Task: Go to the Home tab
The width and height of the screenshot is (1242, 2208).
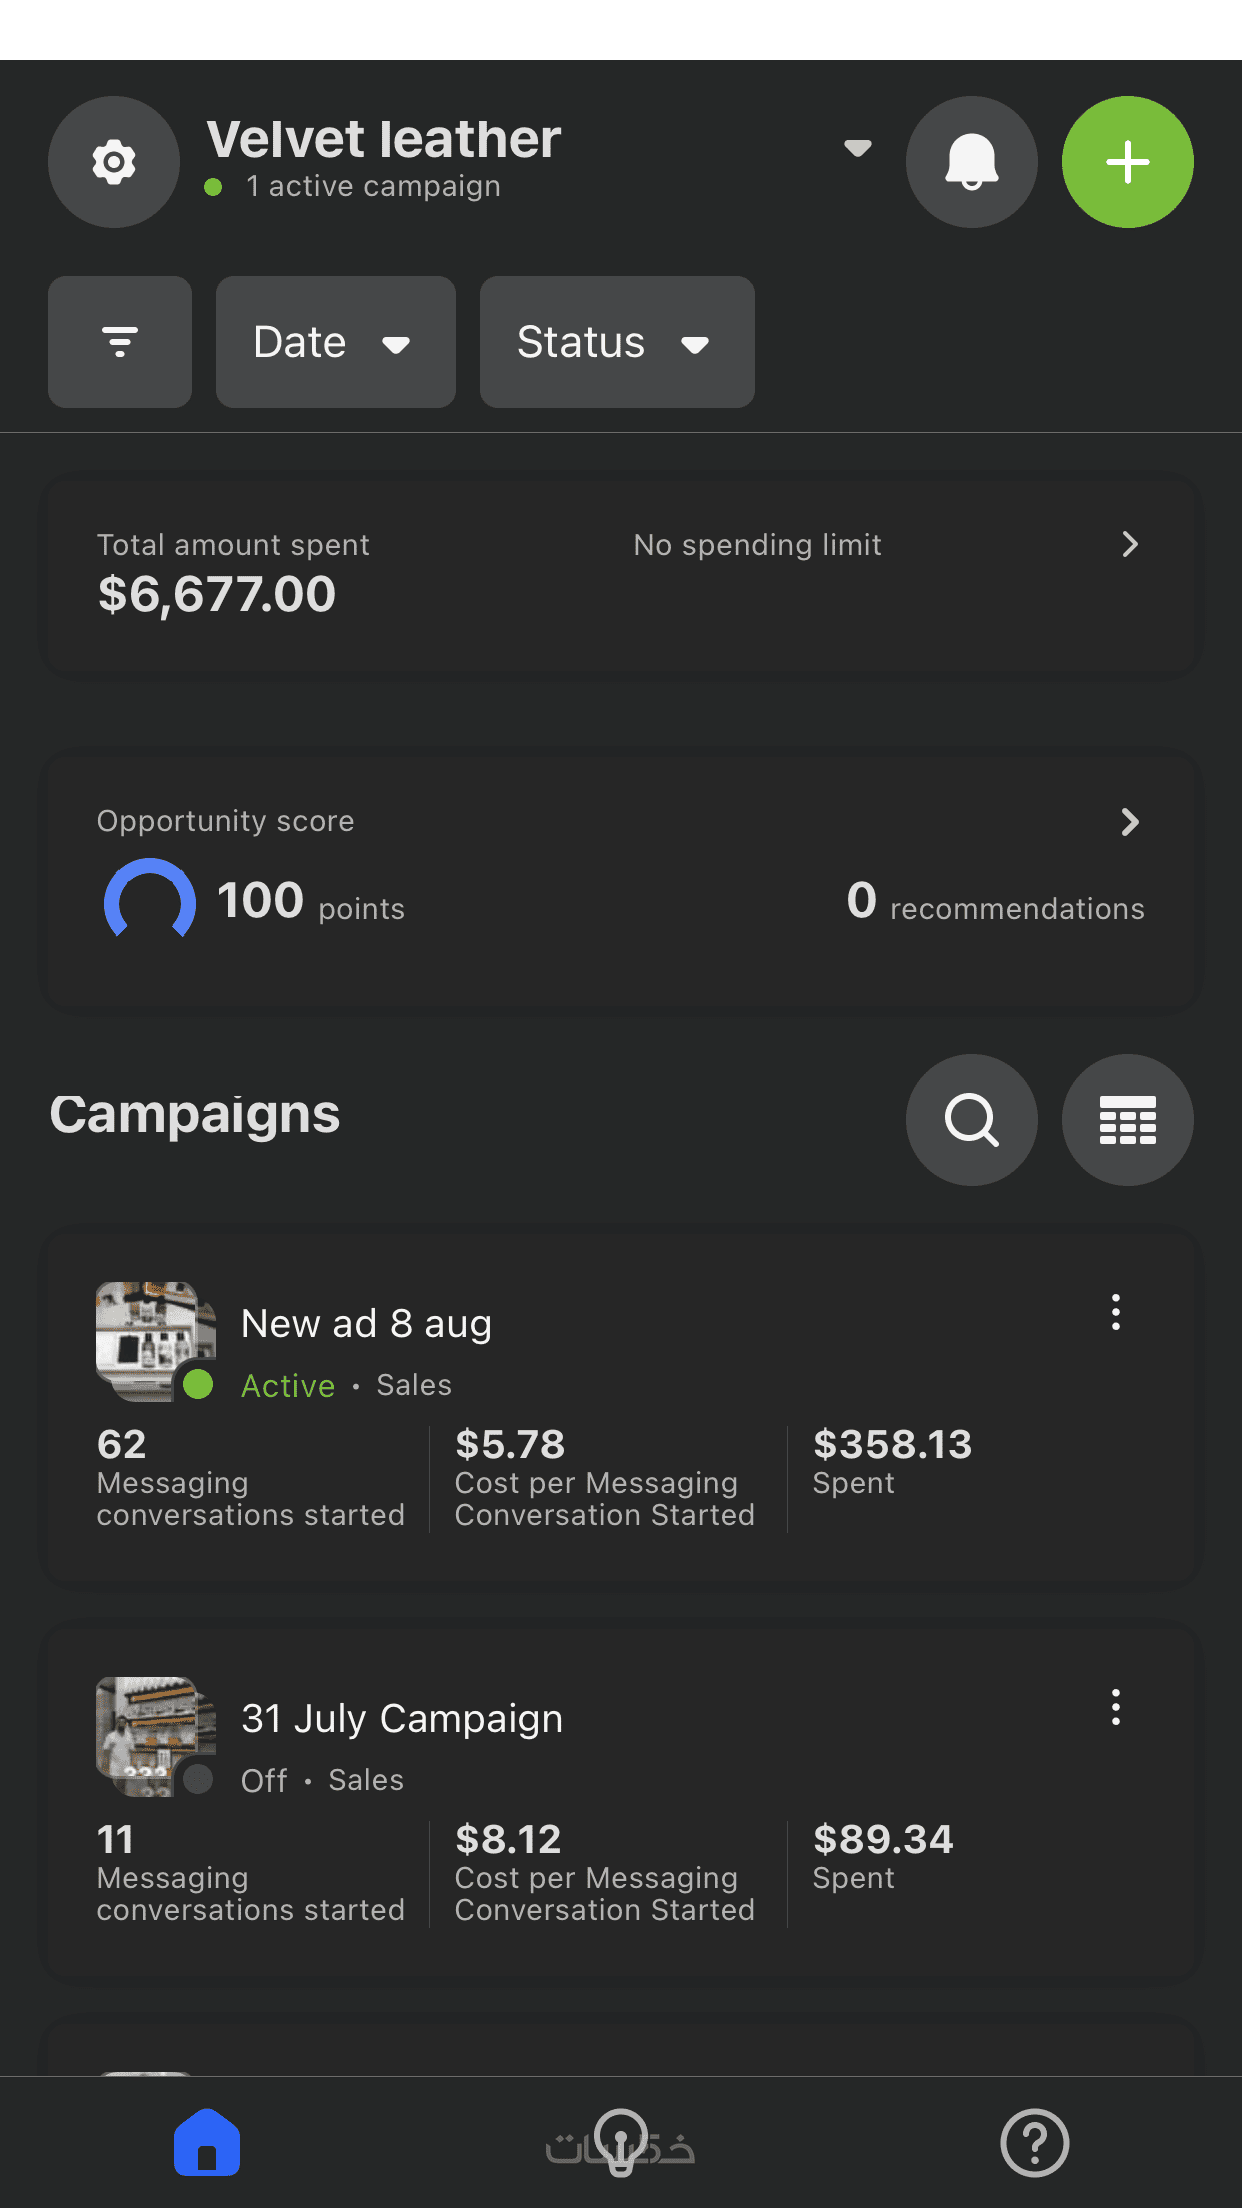Action: [207, 2142]
